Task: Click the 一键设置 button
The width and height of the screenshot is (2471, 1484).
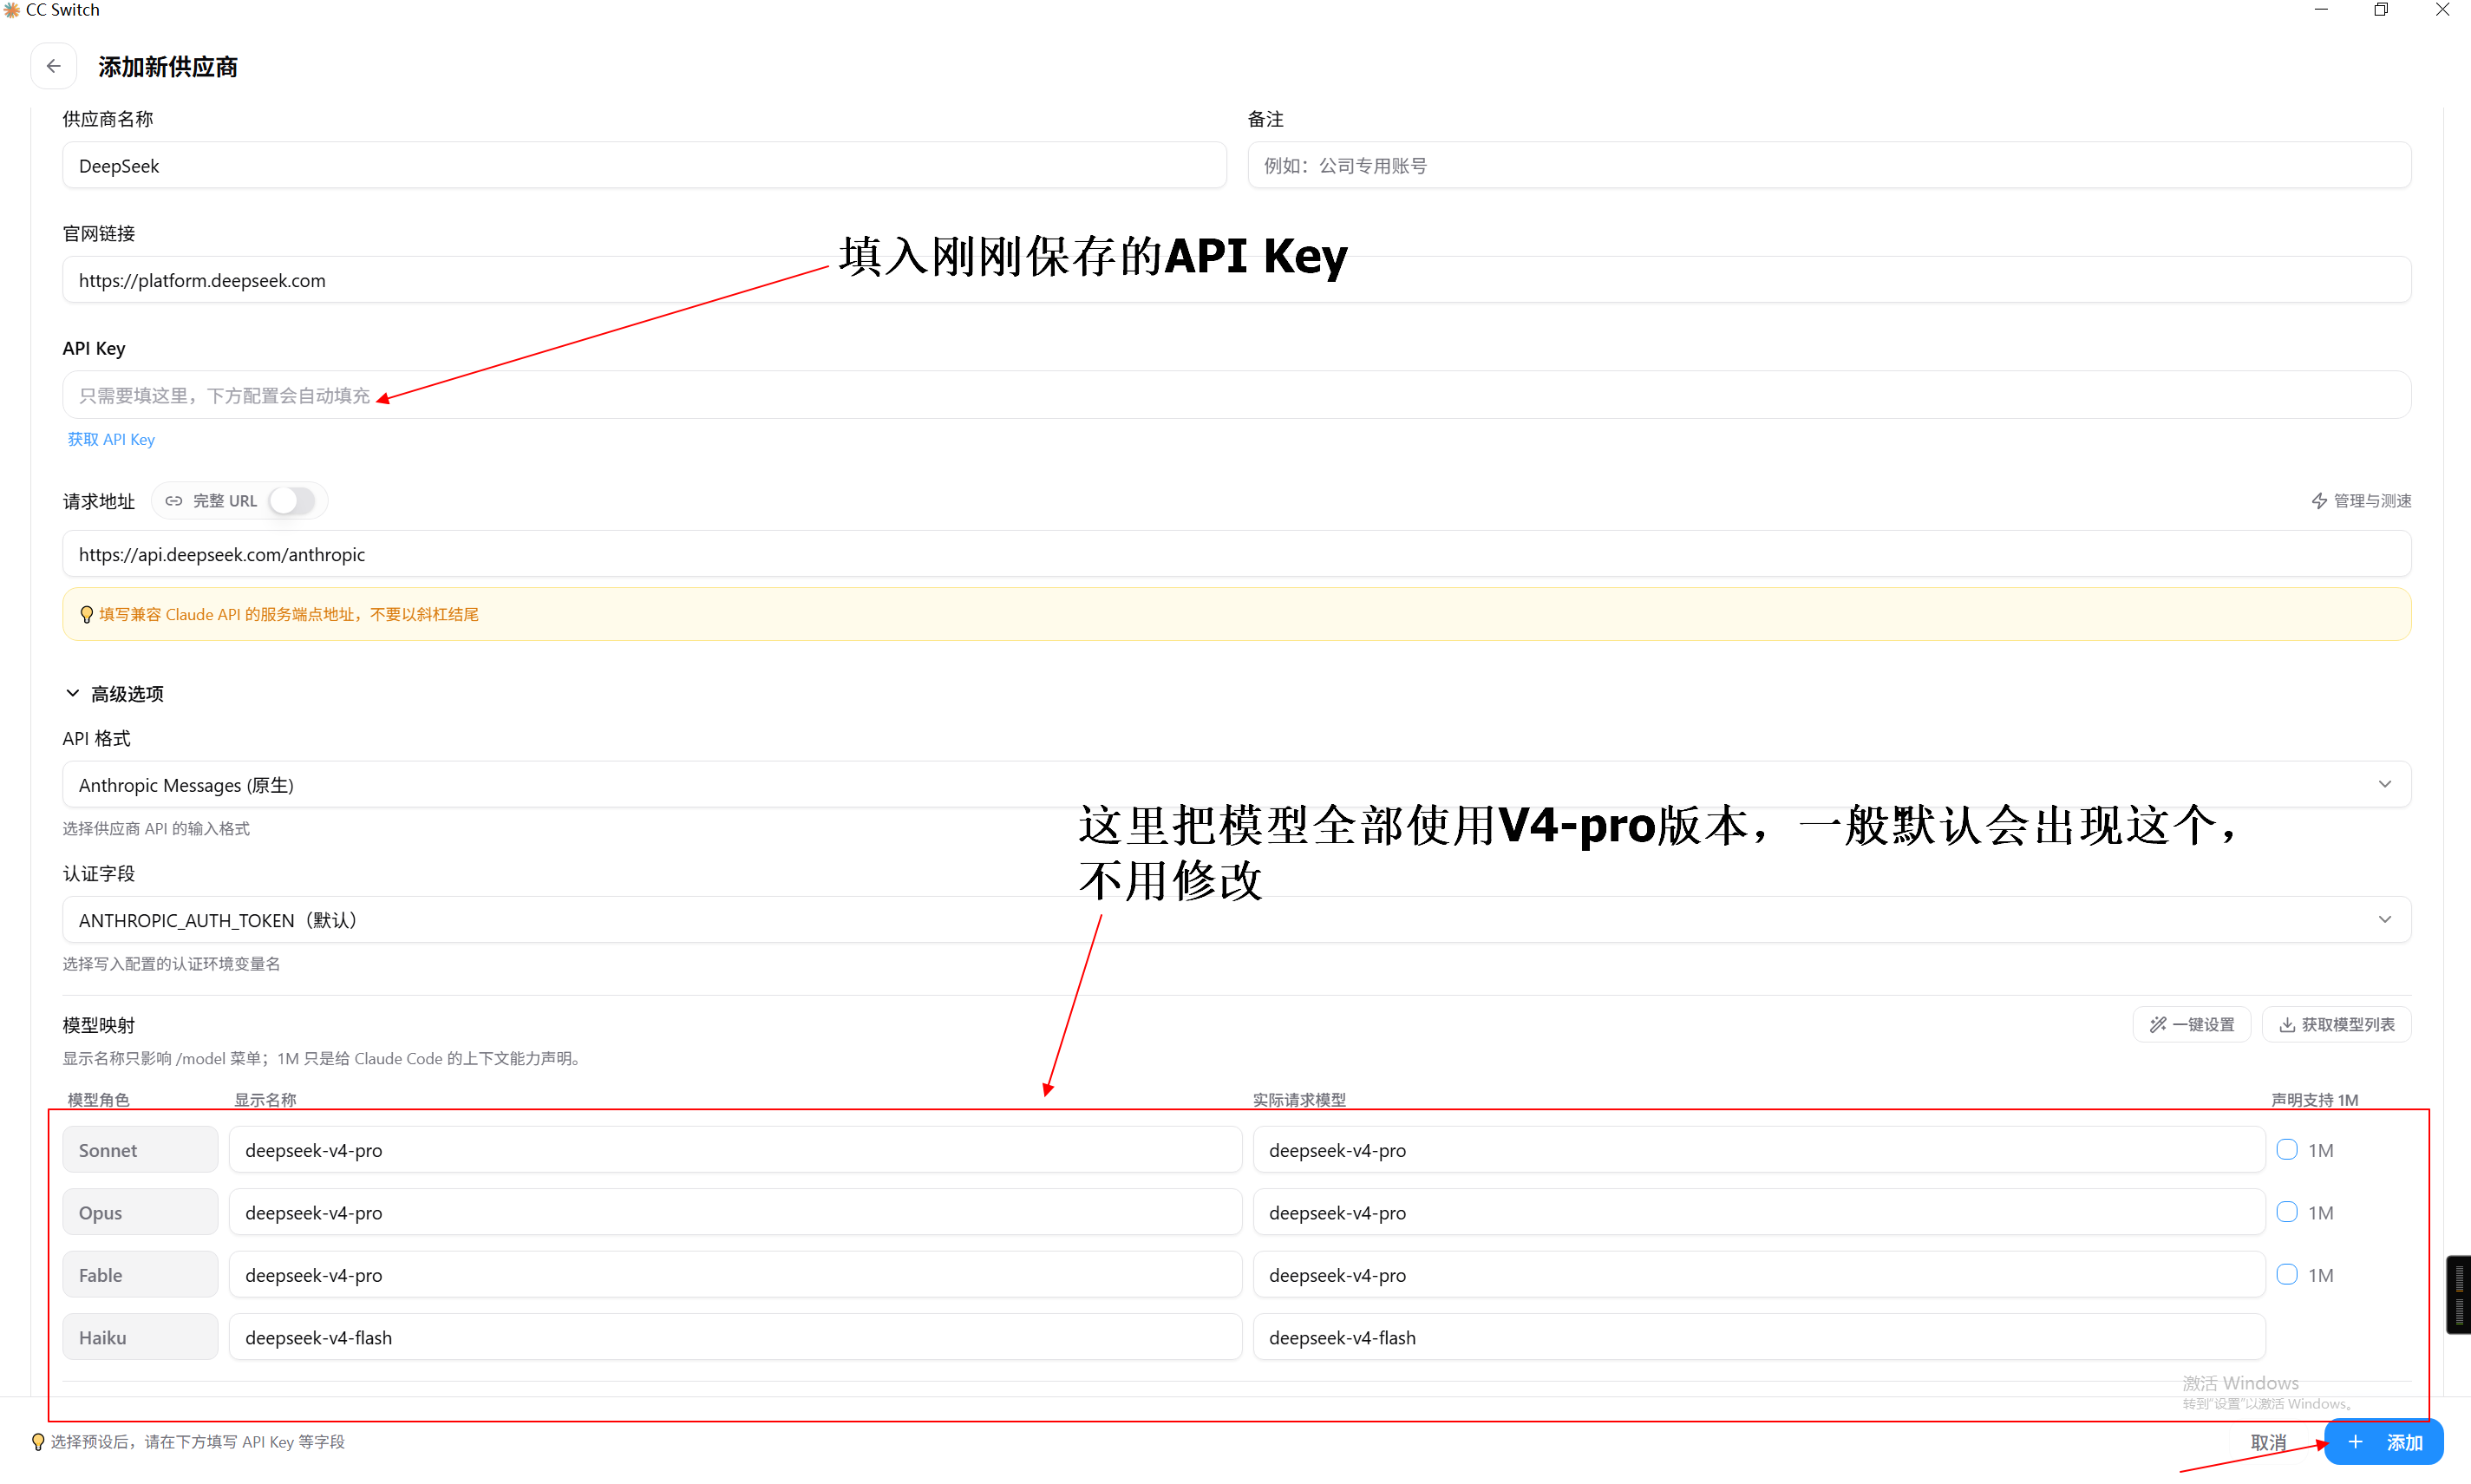Action: [2192, 1025]
